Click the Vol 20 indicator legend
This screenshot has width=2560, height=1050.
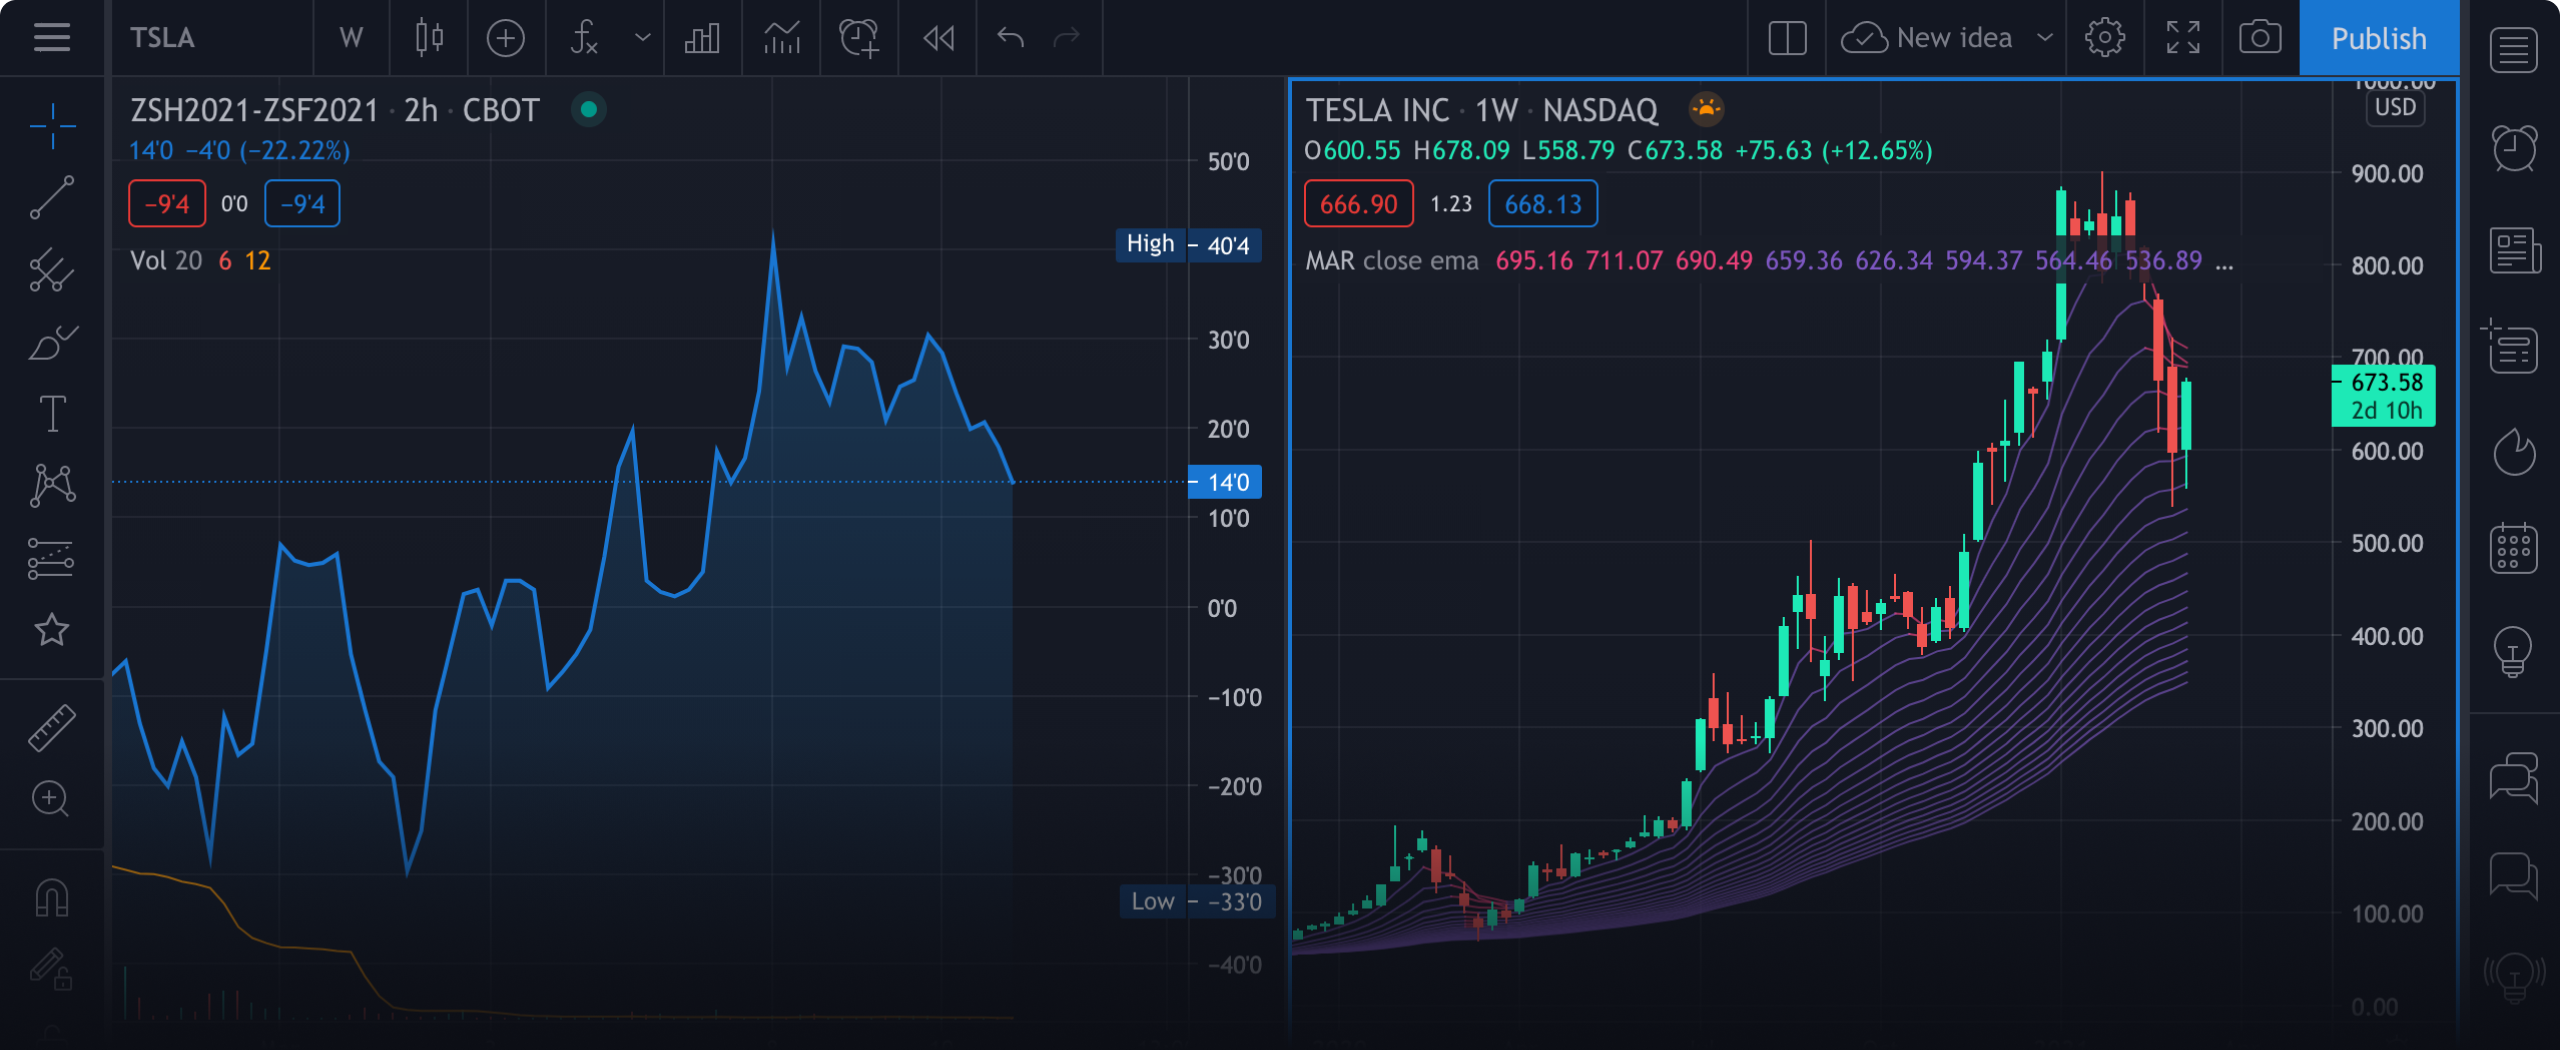pos(200,261)
